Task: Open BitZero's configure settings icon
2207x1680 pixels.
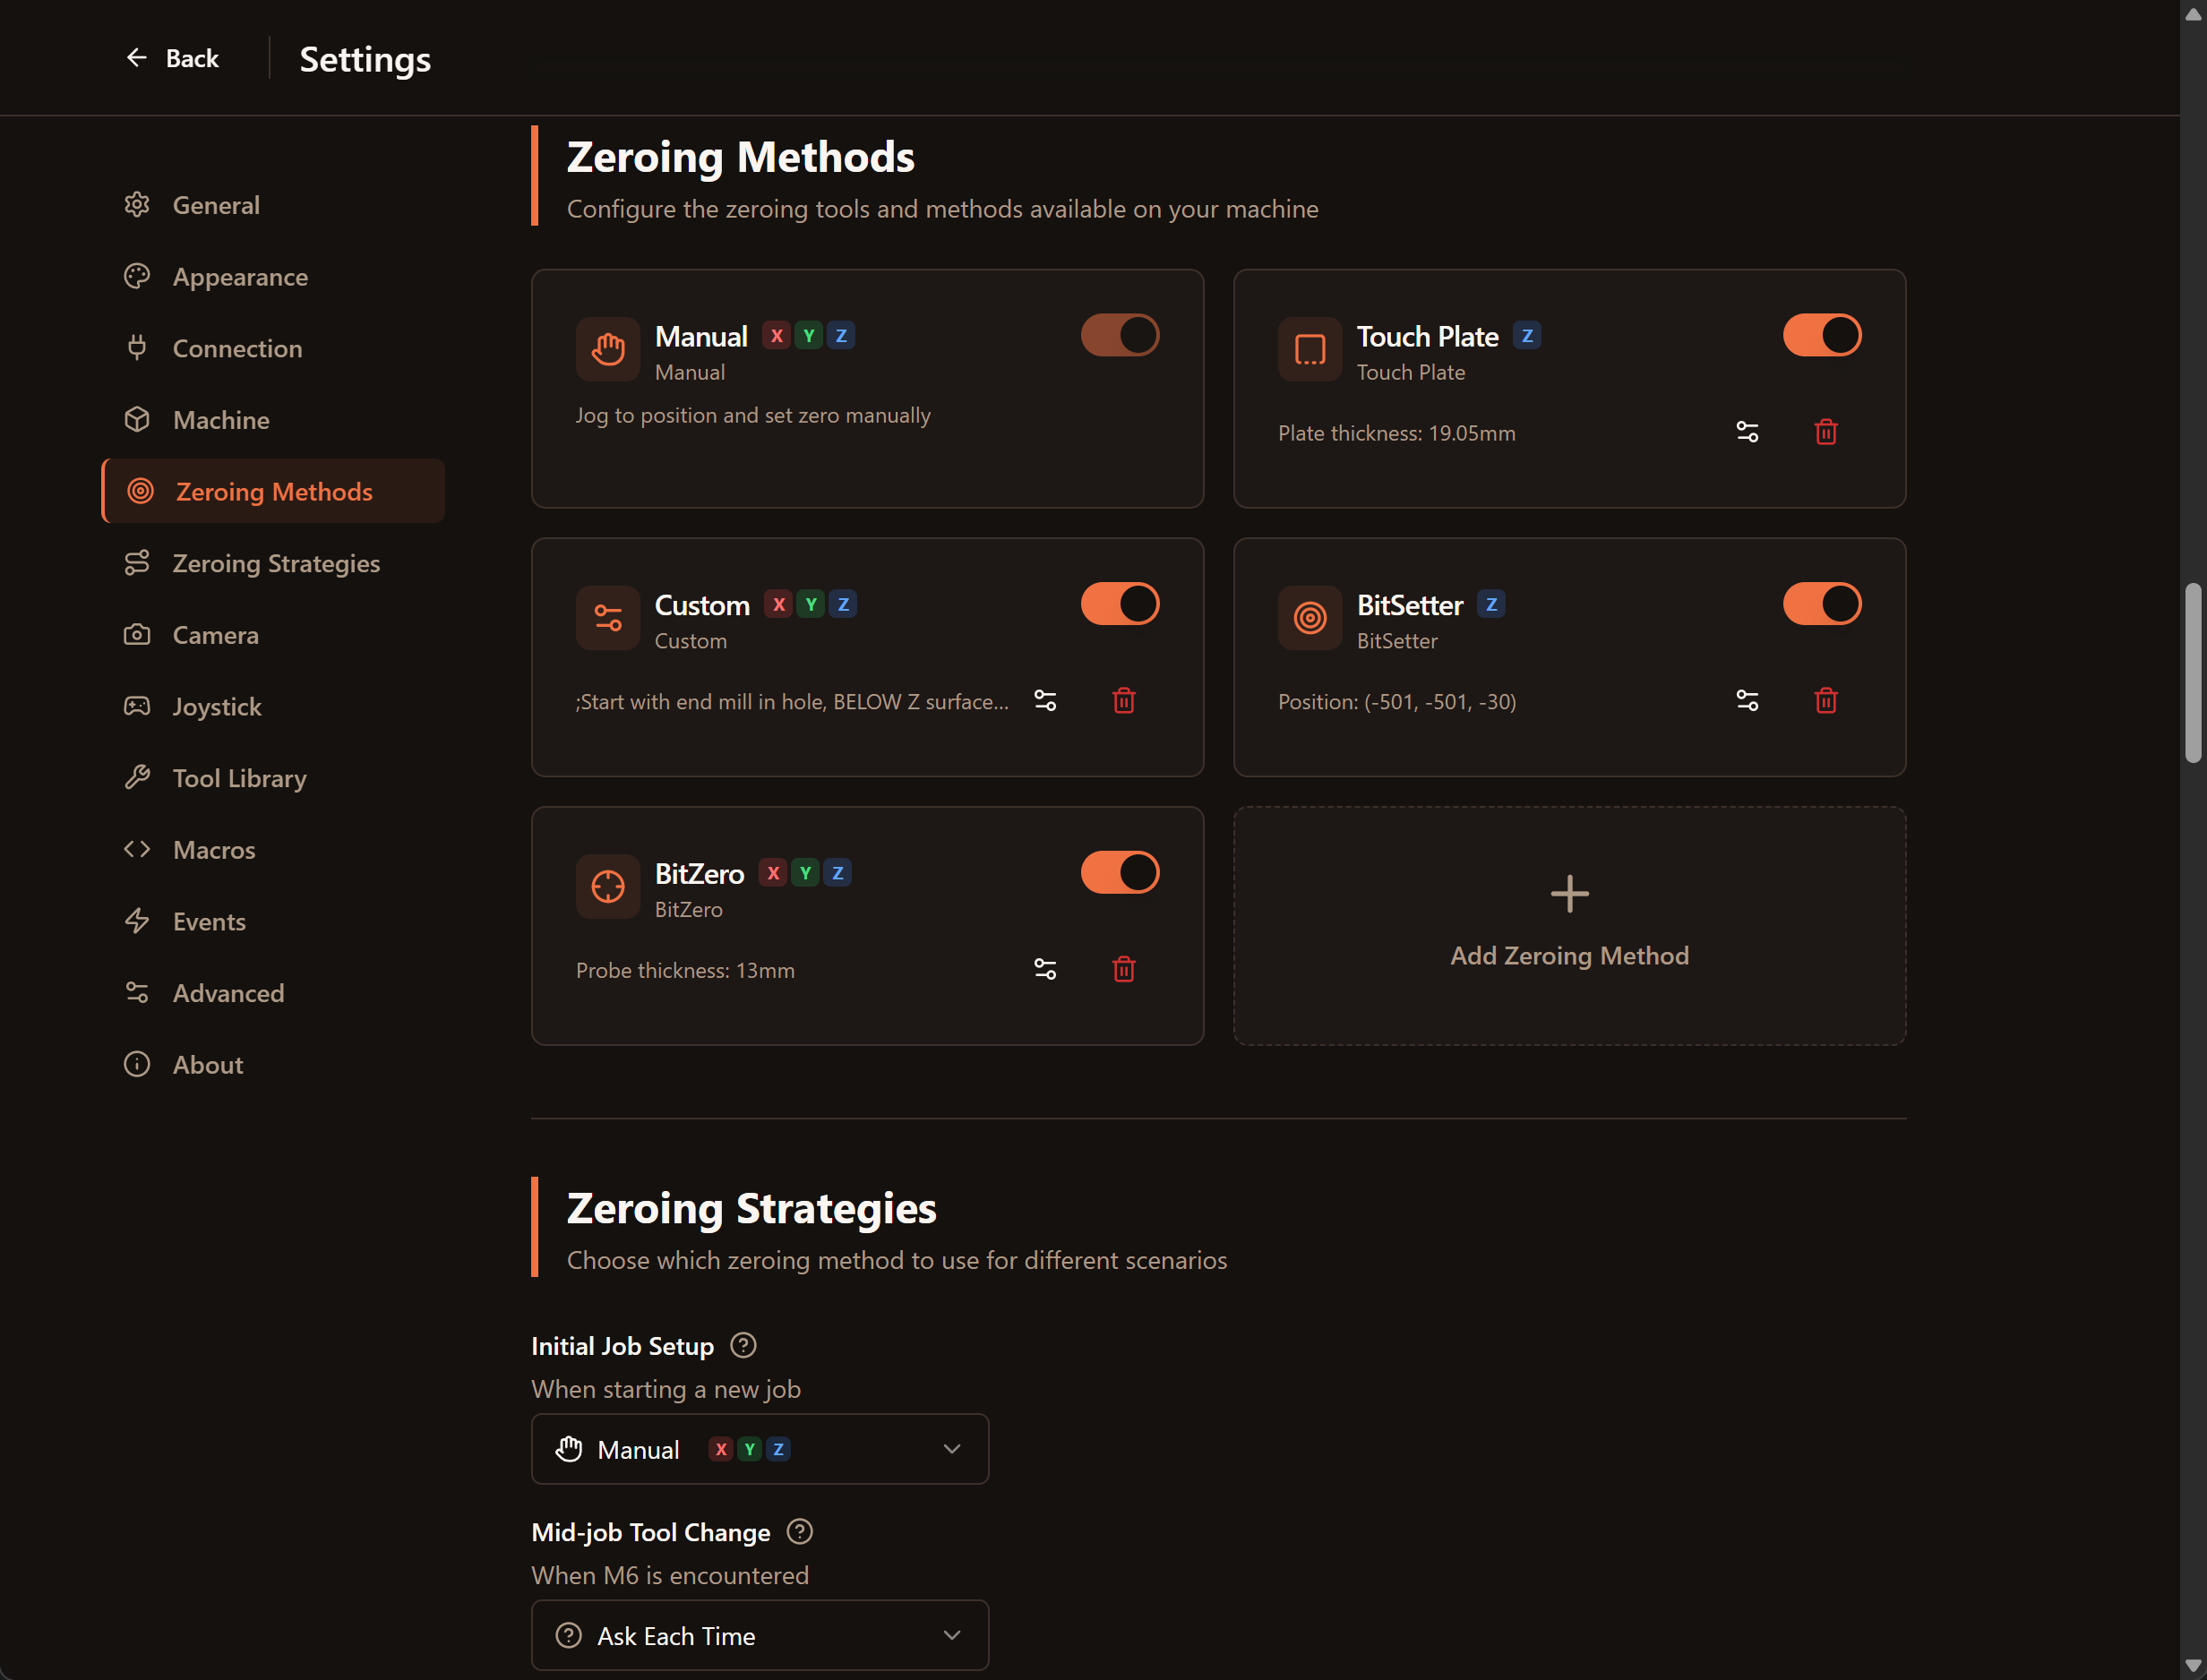Action: (1045, 968)
